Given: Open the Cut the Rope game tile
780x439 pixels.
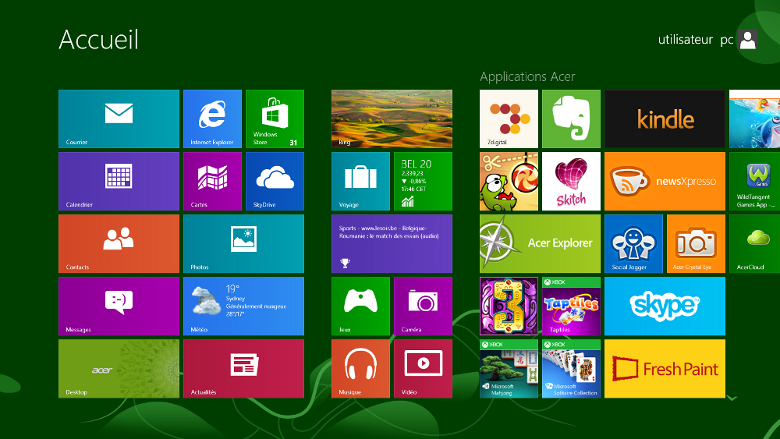Looking at the screenshot, I should 509,181.
